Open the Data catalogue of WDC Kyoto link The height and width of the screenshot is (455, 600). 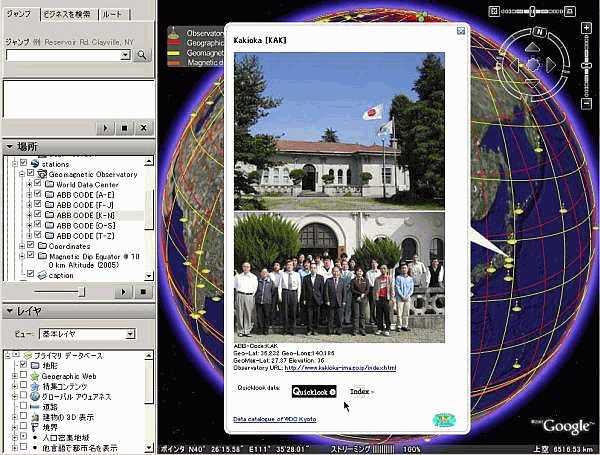click(x=275, y=419)
